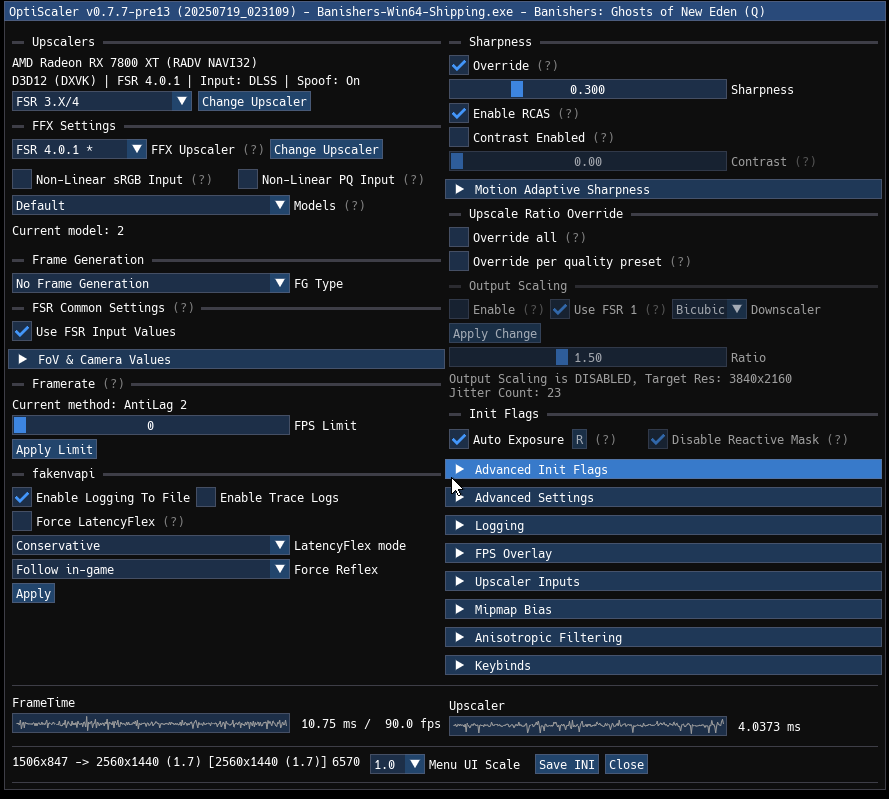Viewport: 889px width, 799px height.
Task: Click the OptiScaler title bar
Action: [x=444, y=11]
